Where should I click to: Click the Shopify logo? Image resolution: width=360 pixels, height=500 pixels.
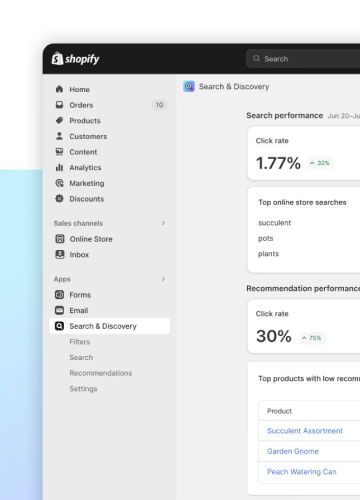[75, 59]
